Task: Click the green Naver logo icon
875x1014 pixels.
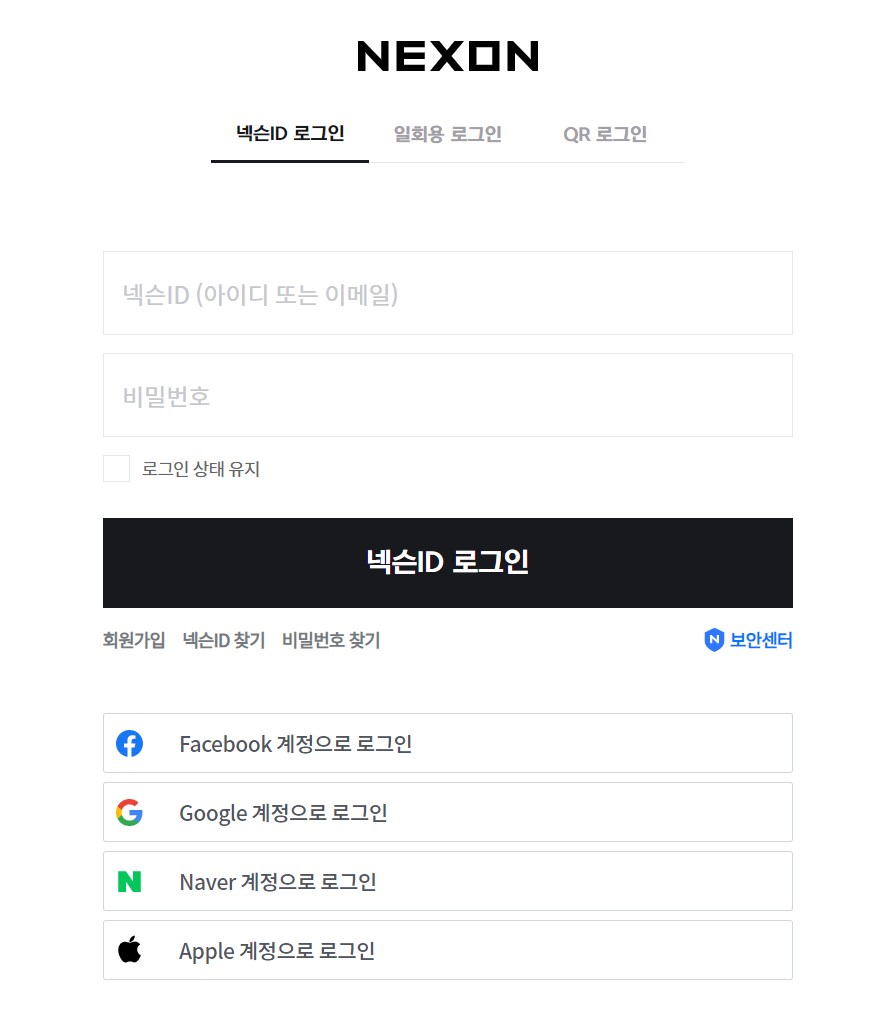Action: pyautogui.click(x=129, y=881)
